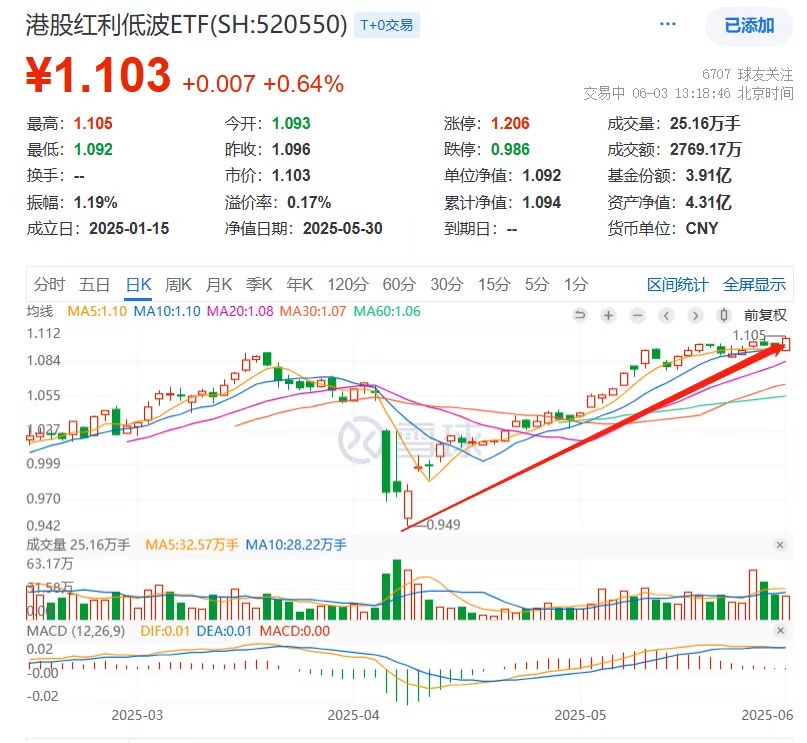Click the tallest green volume bar in April

coord(397,590)
